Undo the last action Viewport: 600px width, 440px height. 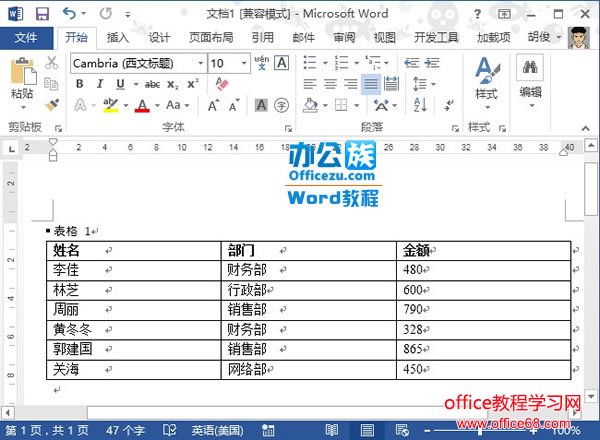[69, 14]
